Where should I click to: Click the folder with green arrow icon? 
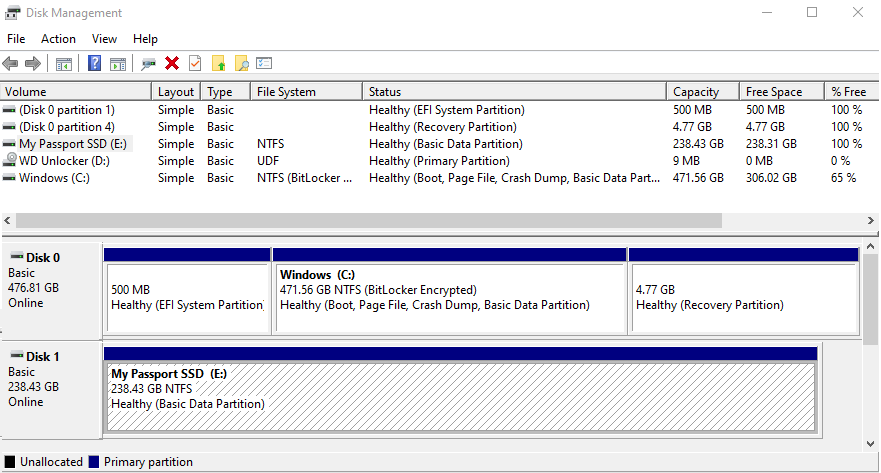(218, 64)
